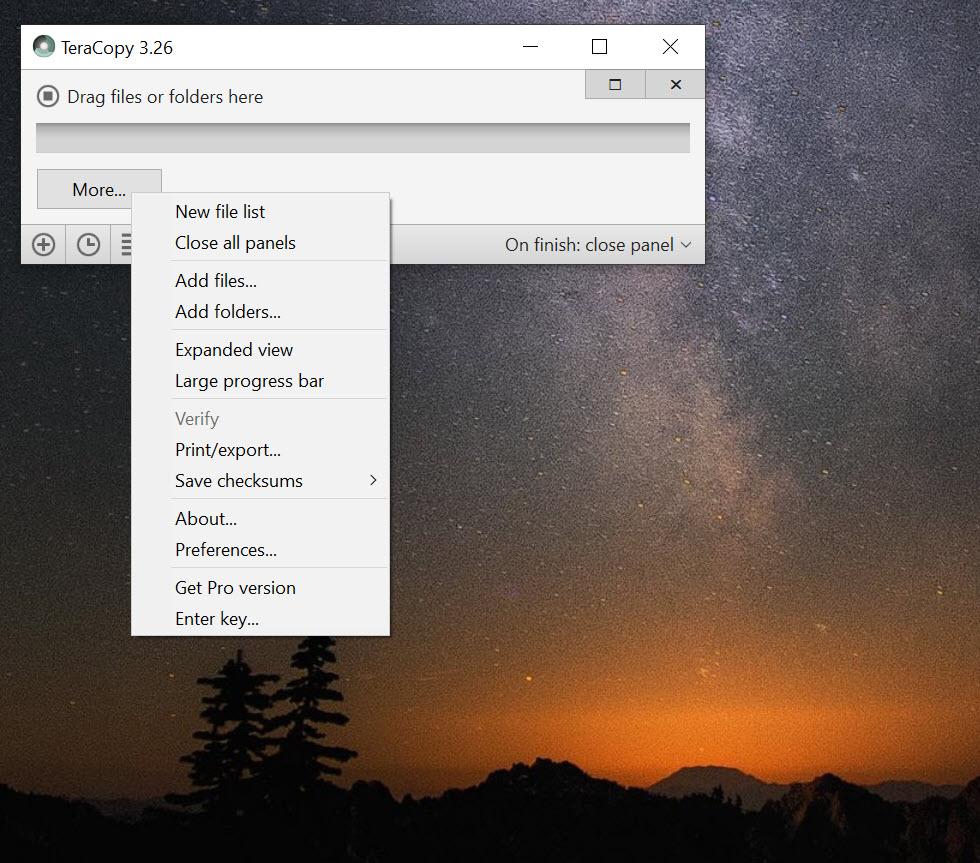Enable Large progress bar mode

pos(249,381)
